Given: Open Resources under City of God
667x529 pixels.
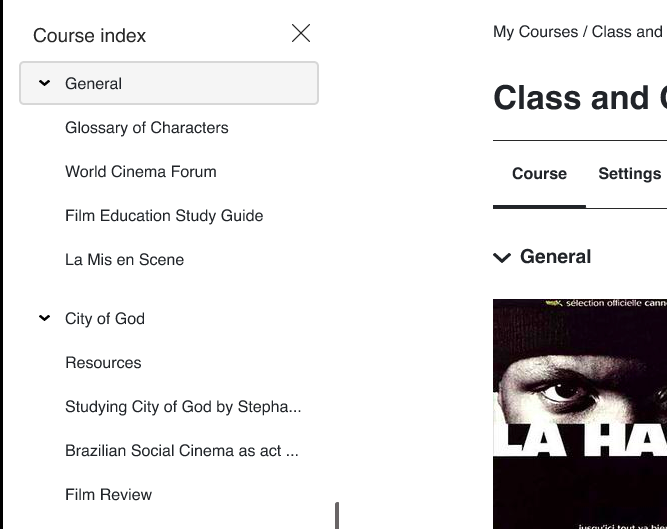Looking at the screenshot, I should (x=103, y=363).
